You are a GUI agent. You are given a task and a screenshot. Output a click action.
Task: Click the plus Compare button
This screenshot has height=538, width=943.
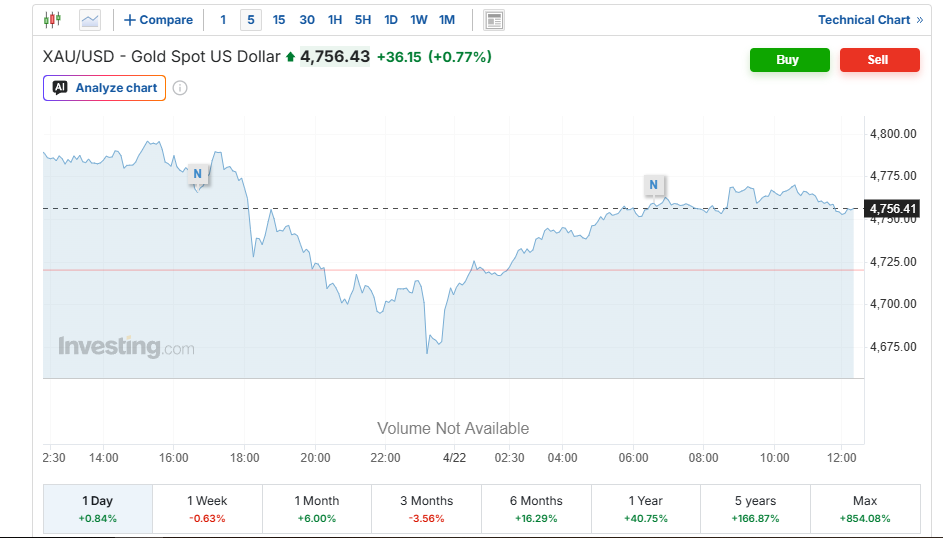click(x=158, y=20)
